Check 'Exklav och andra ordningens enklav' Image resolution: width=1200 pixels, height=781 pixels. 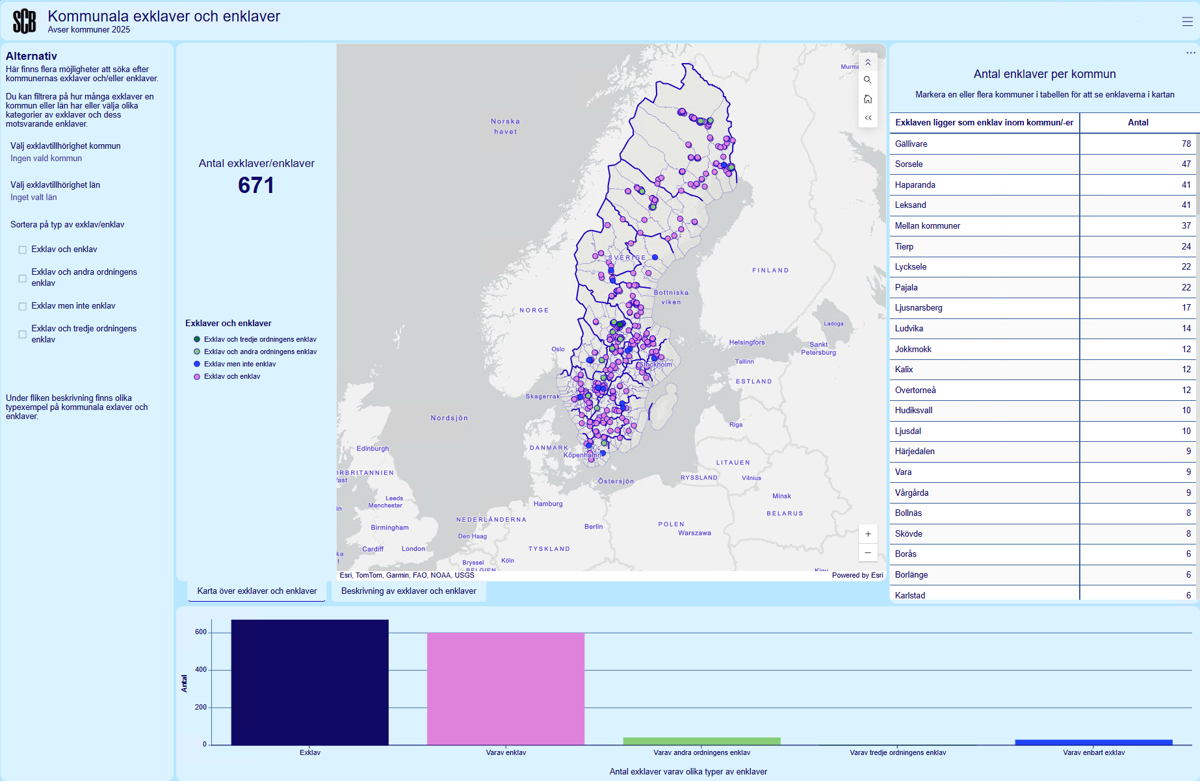[22, 278]
